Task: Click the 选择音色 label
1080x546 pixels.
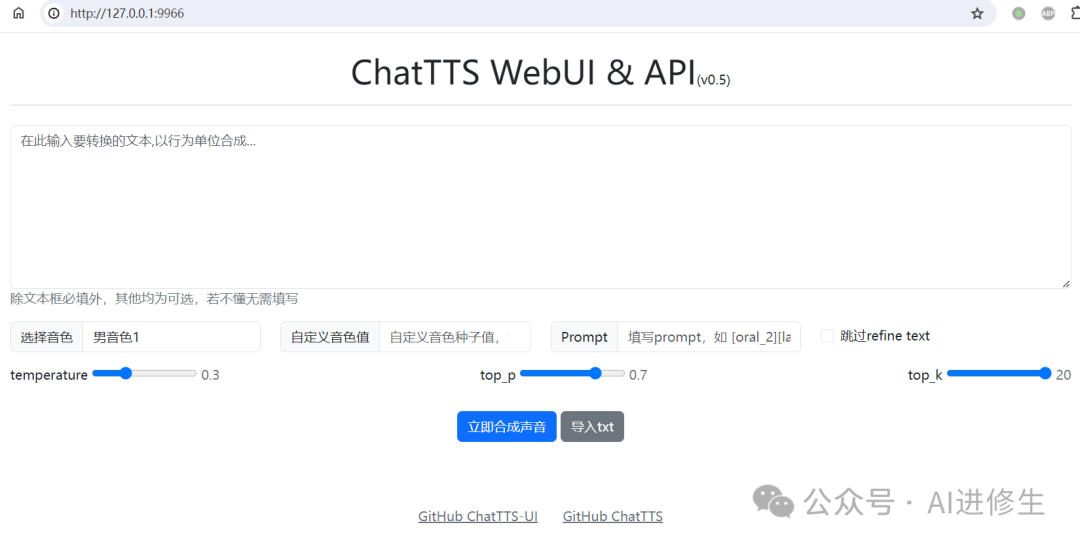Action: [46, 337]
